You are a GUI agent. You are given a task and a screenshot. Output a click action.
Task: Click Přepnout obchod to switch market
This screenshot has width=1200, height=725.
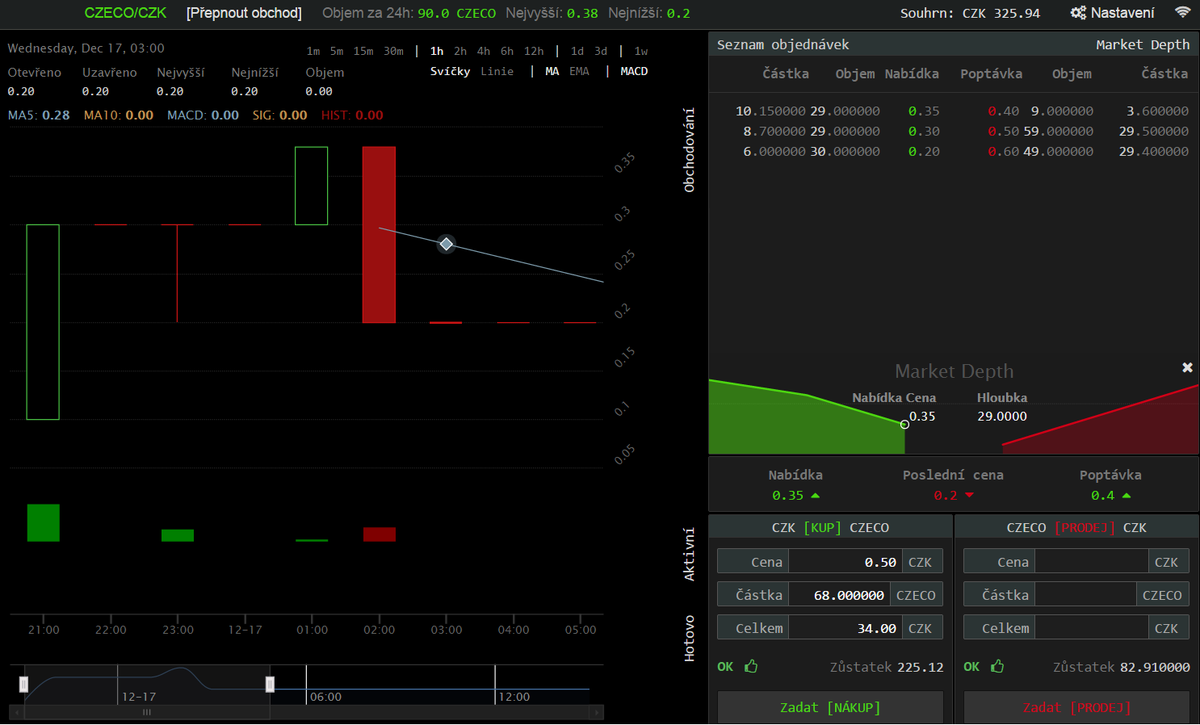click(x=244, y=13)
